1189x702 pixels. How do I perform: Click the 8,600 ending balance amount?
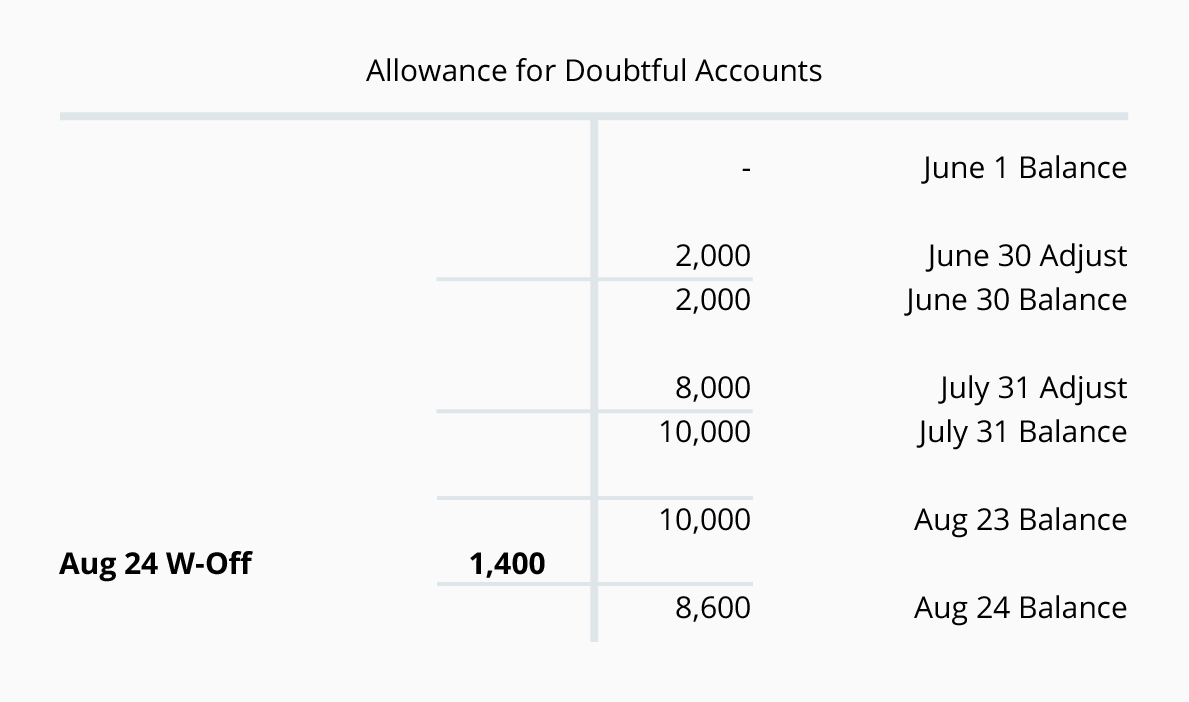pyautogui.click(x=713, y=608)
